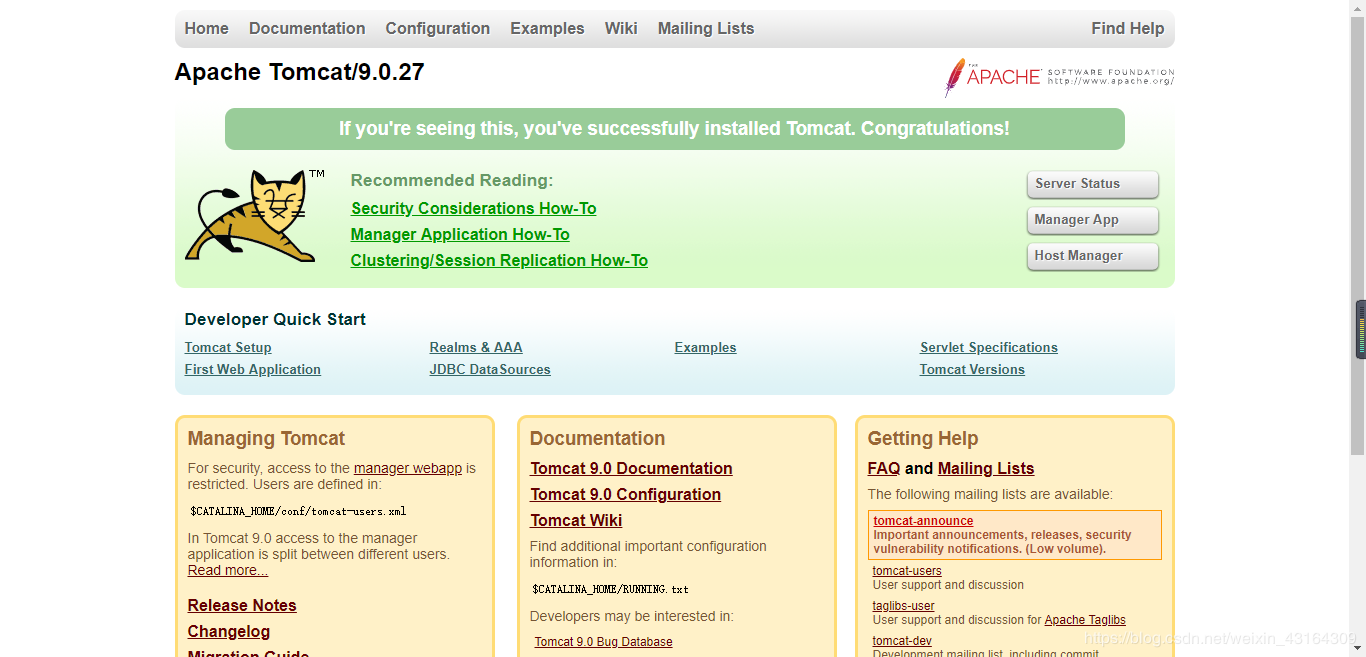
Task: Open Manager Application How-To link
Action: tap(460, 234)
